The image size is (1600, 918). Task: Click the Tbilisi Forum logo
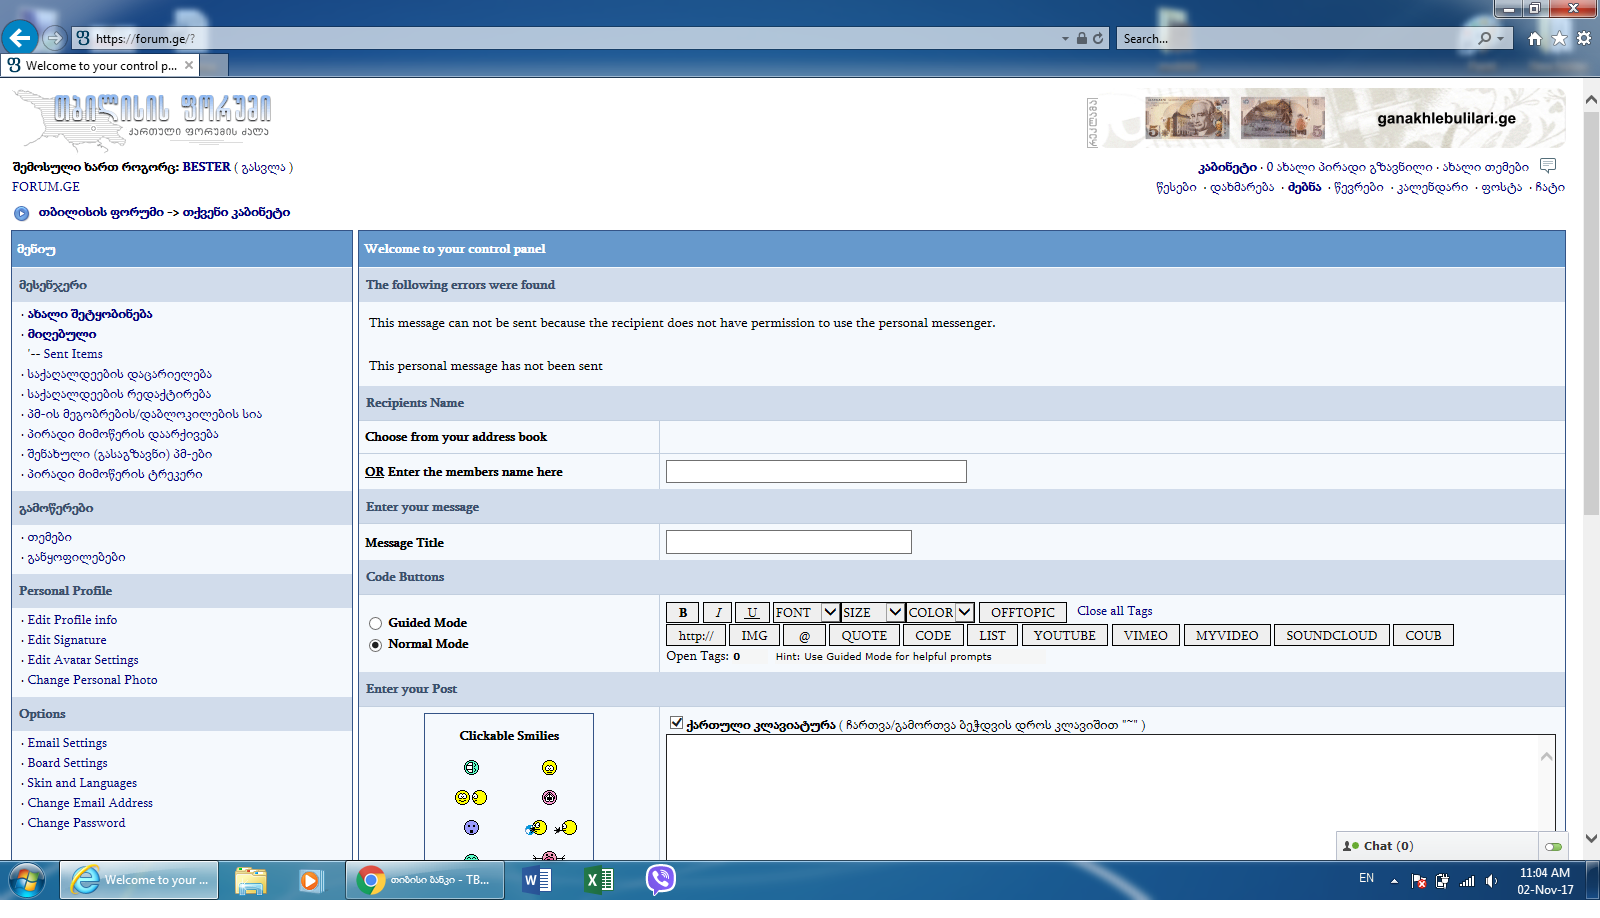point(142,121)
